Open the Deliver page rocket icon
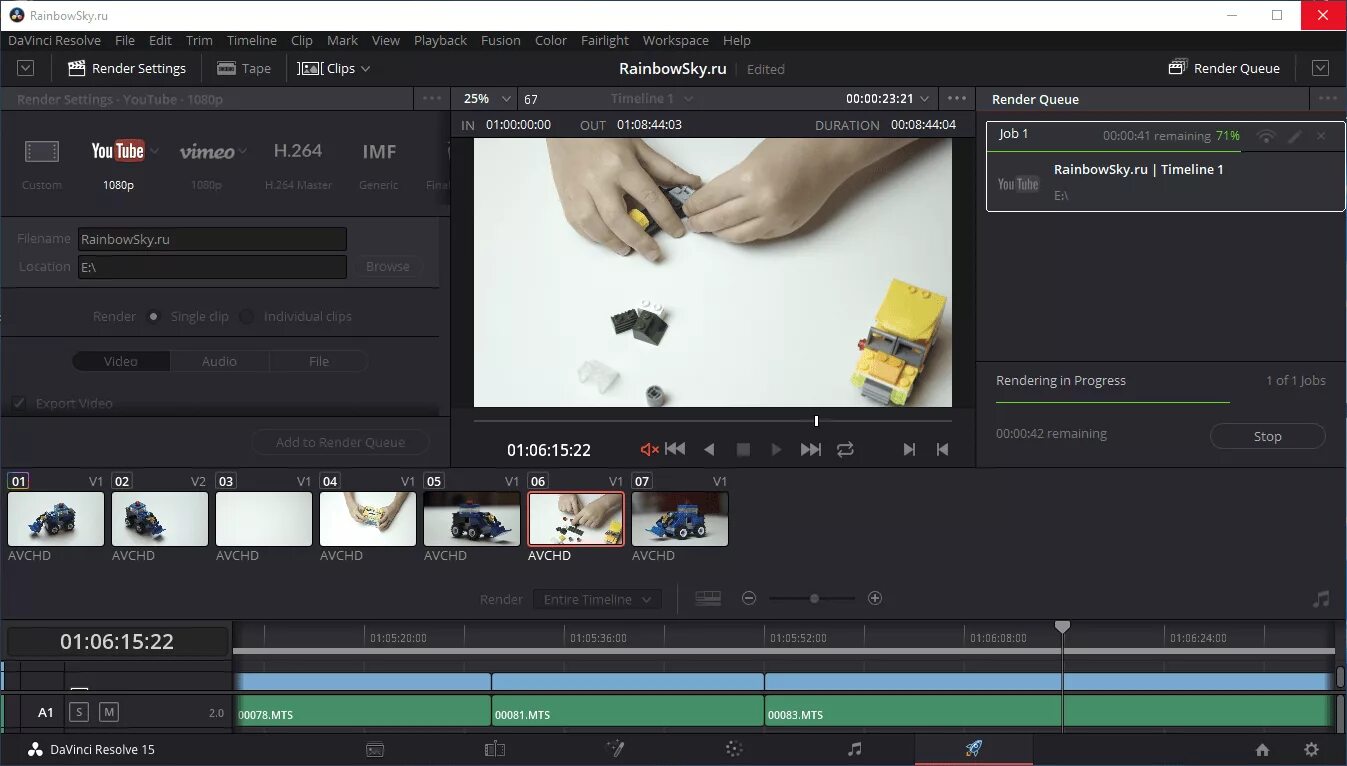Viewport: 1347px width, 766px height. 973,749
